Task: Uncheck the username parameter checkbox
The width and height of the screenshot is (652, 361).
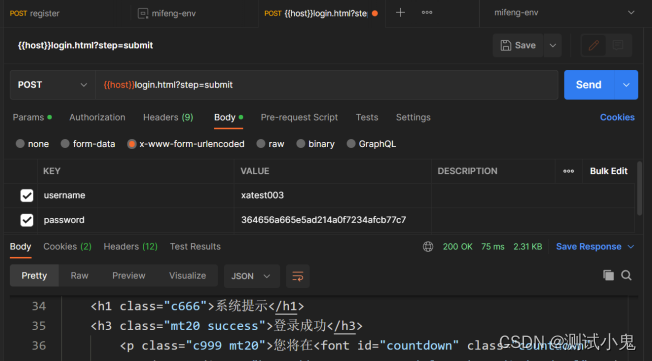Action: click(x=27, y=195)
